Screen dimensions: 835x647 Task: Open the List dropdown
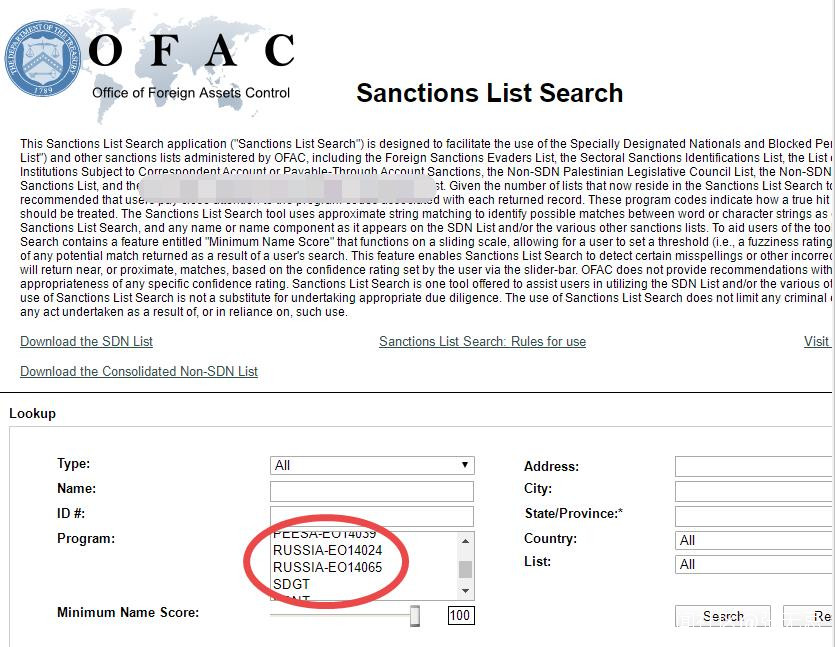[x=754, y=564]
